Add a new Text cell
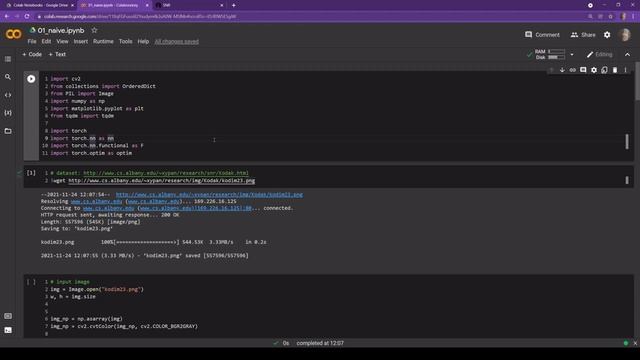The width and height of the screenshot is (640, 360). click(x=57, y=54)
